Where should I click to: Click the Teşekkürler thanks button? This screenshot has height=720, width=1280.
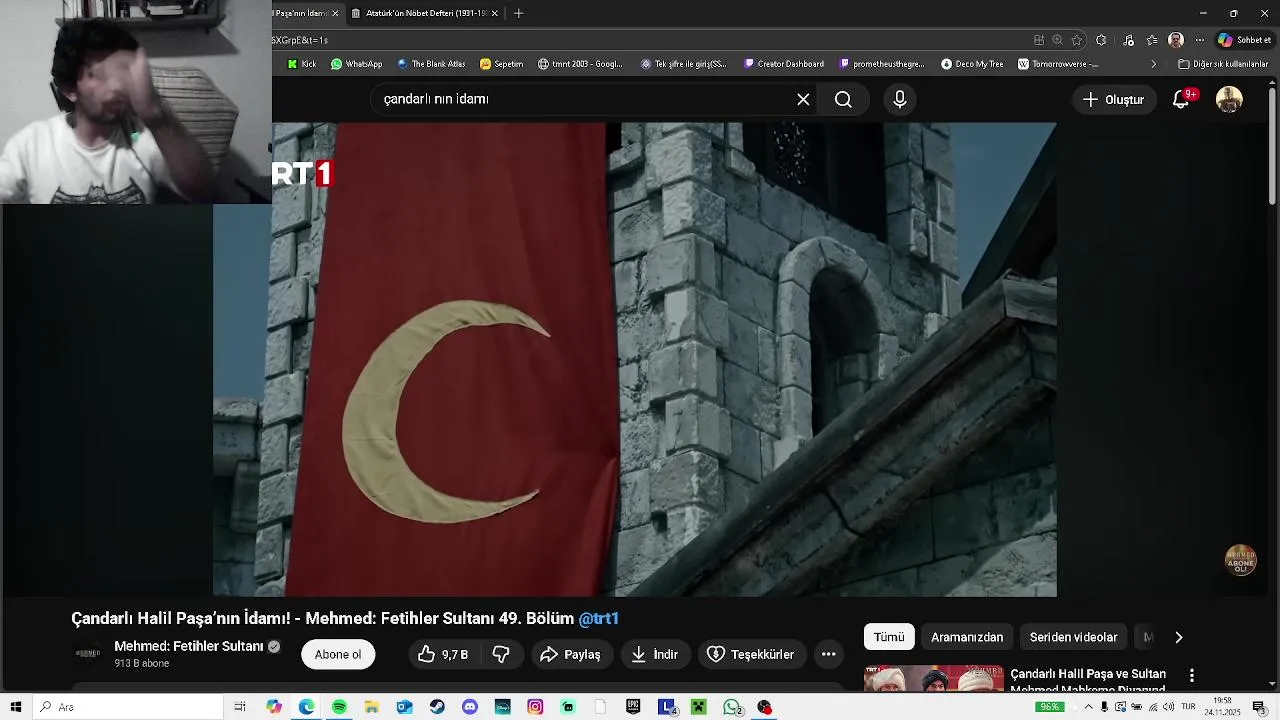tap(750, 654)
